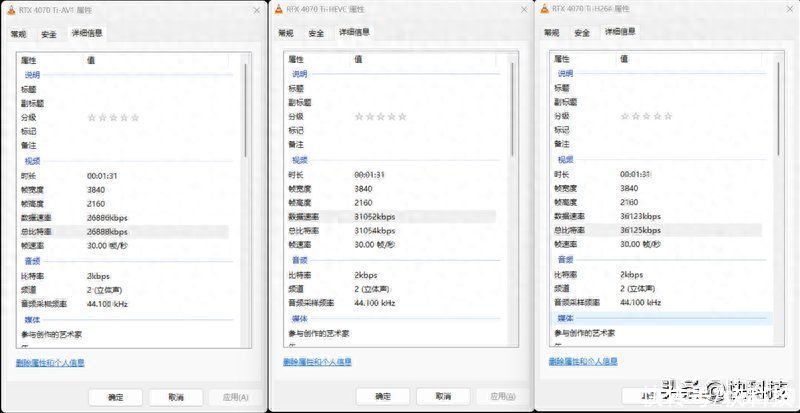This screenshot has height=413, width=800.
Task: Select the 26888kbps total bitrate value
Action: [107, 232]
